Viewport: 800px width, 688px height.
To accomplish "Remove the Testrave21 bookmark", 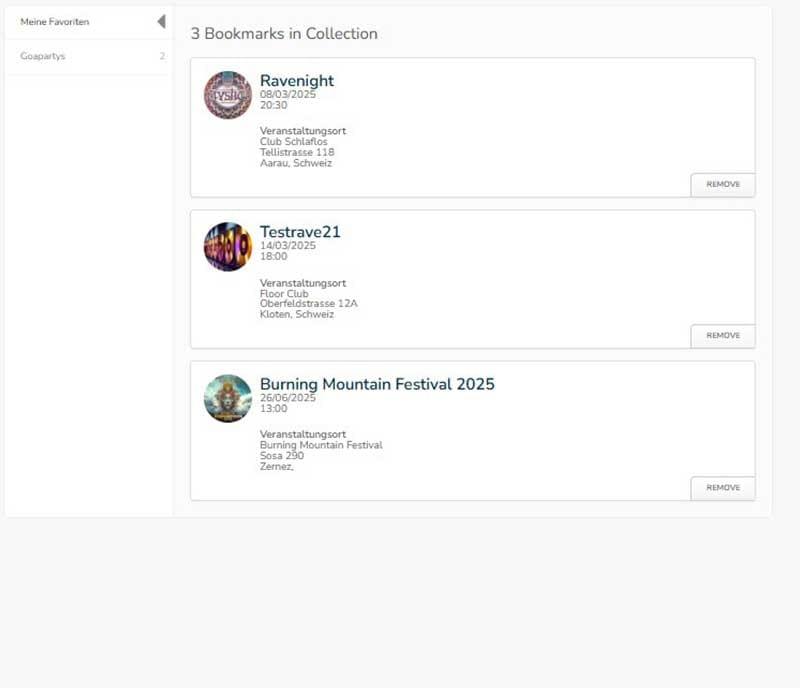I will 723,336.
